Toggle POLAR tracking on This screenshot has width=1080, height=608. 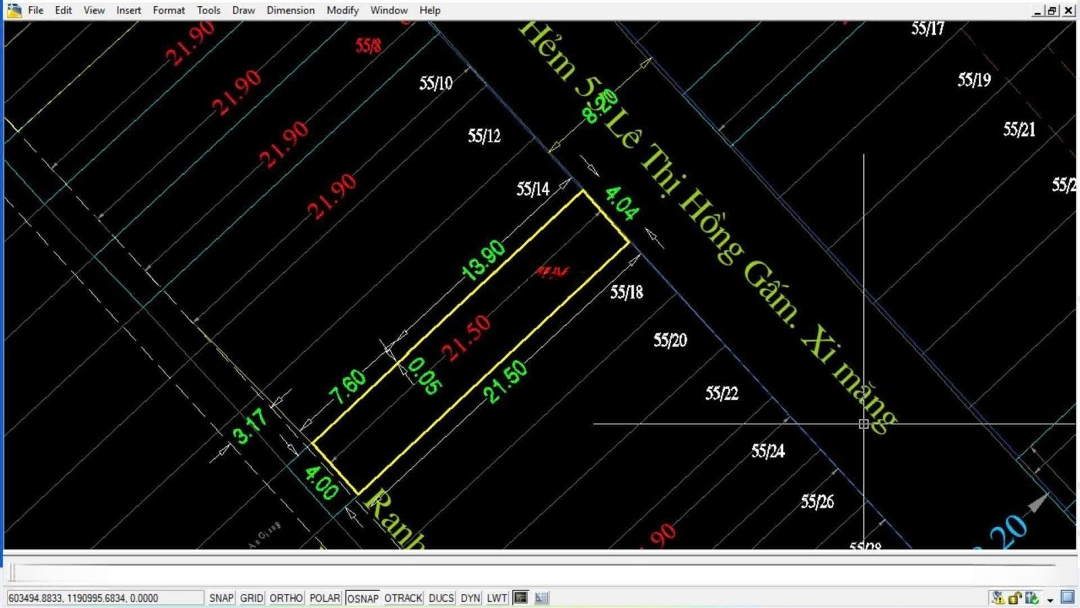click(x=325, y=598)
